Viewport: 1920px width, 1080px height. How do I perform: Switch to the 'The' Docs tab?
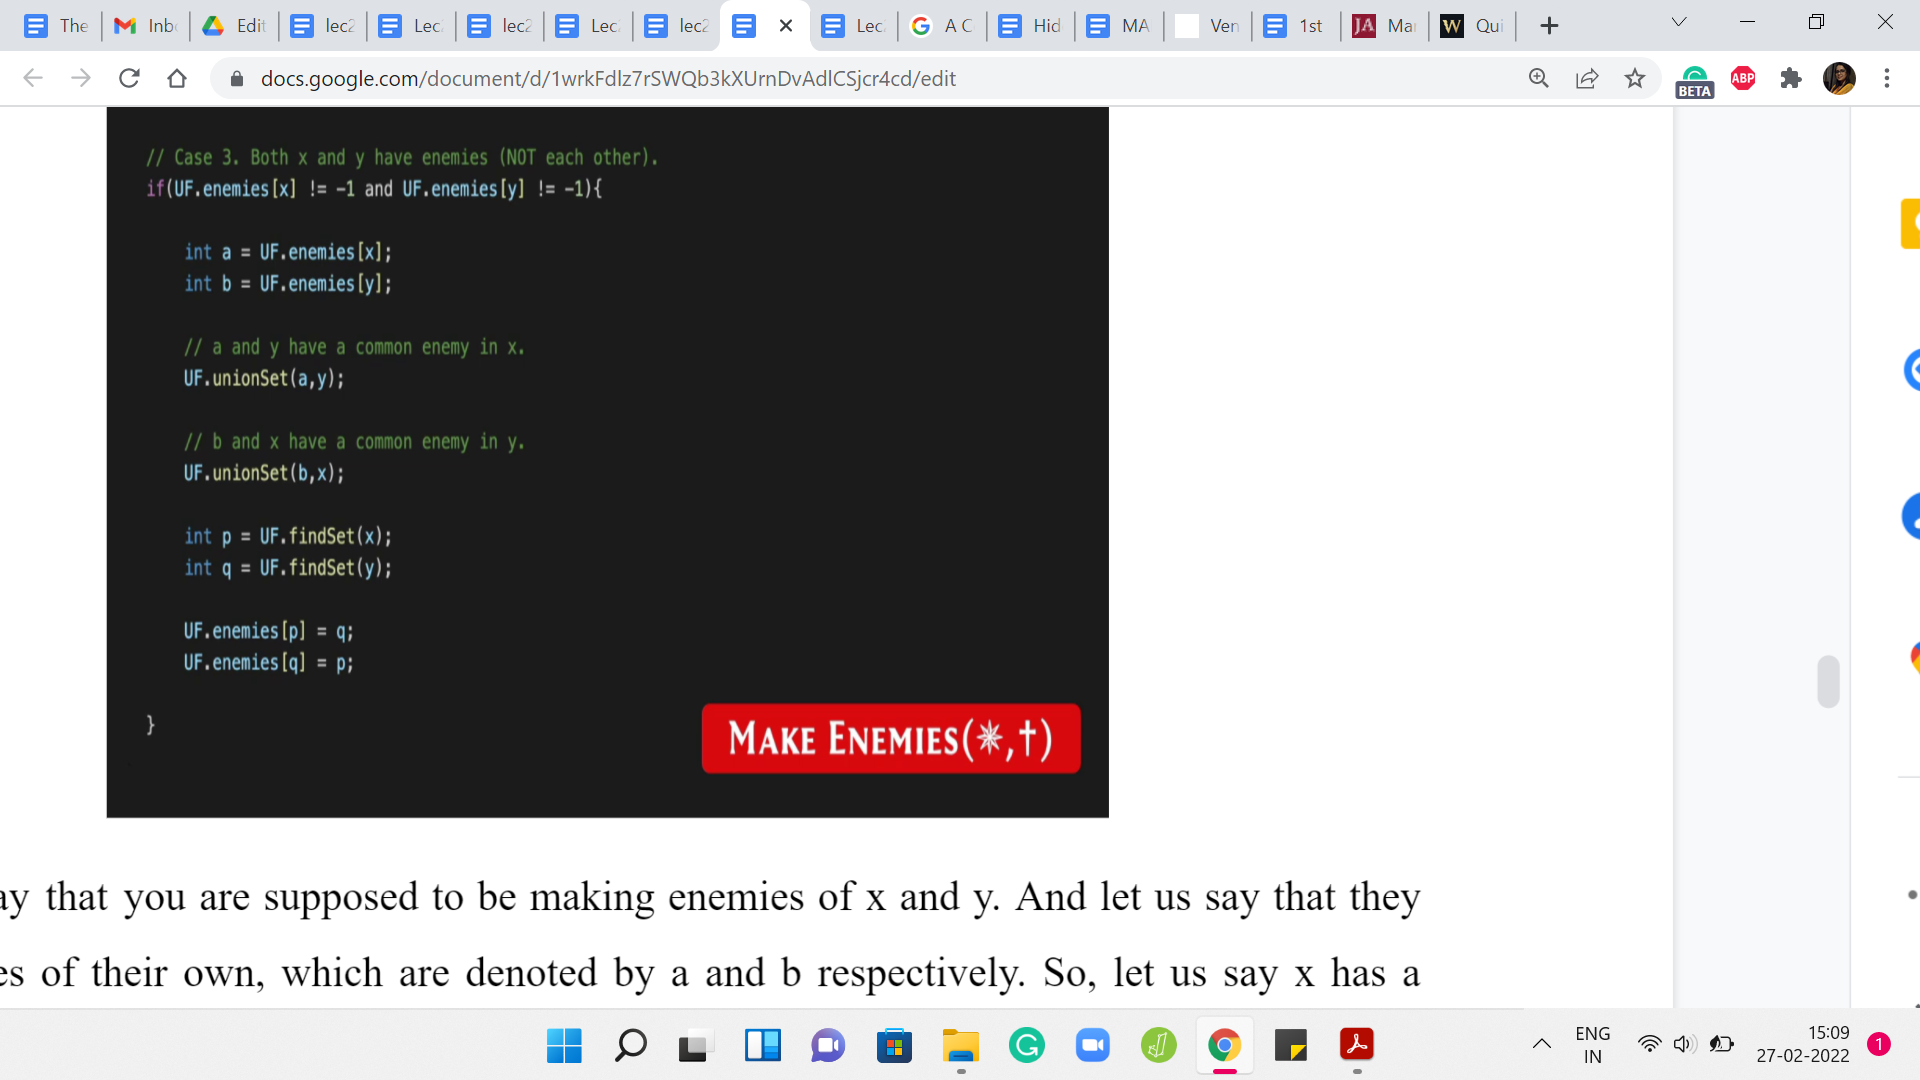pyautogui.click(x=56, y=26)
